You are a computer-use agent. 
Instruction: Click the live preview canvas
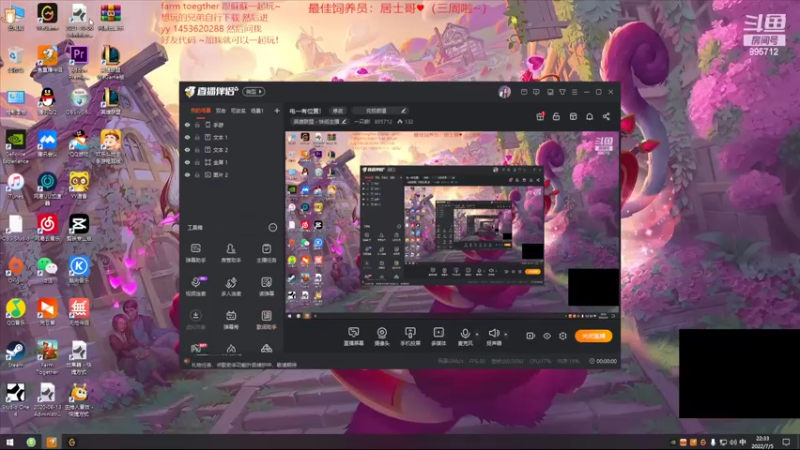[452, 225]
